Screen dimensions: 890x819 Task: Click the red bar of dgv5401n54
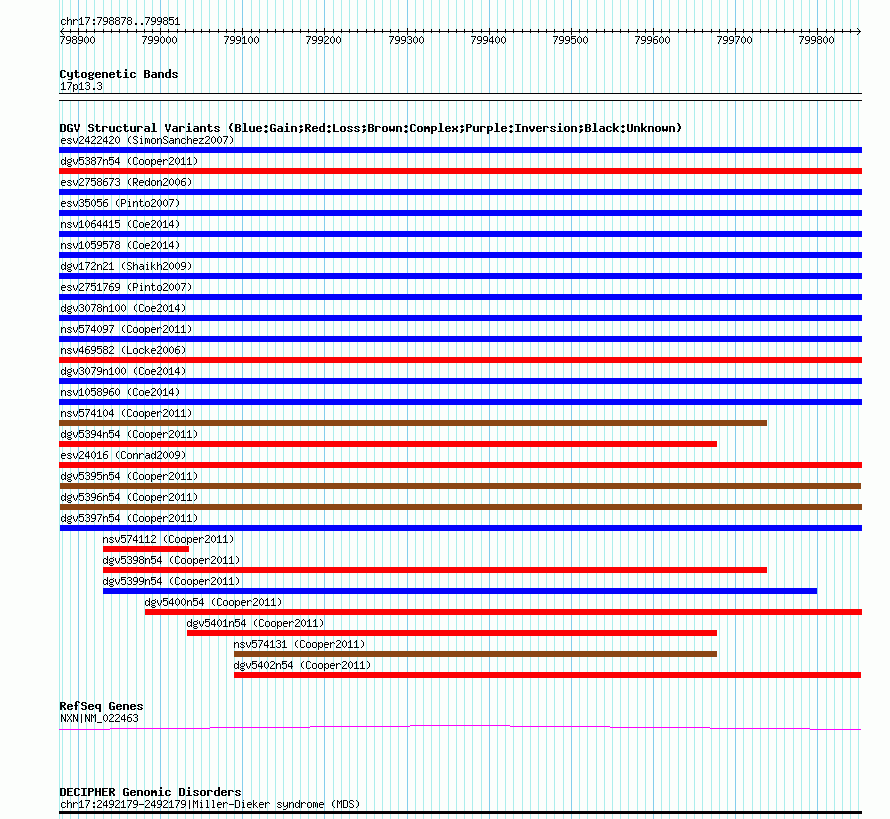point(452,633)
